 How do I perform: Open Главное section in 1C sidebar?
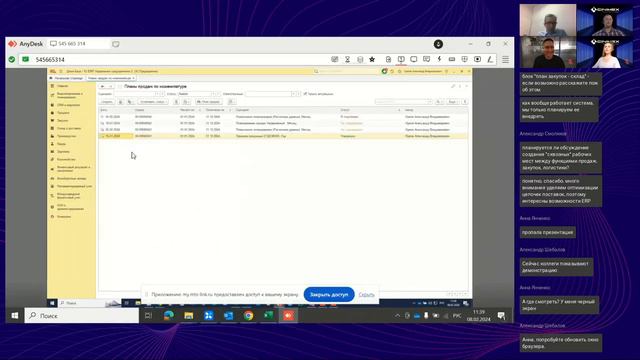pos(62,86)
